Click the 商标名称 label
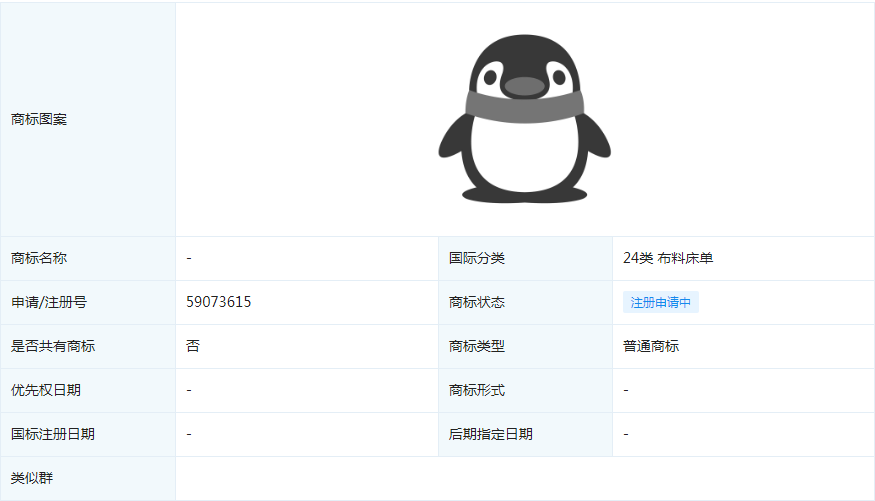 (x=39, y=258)
